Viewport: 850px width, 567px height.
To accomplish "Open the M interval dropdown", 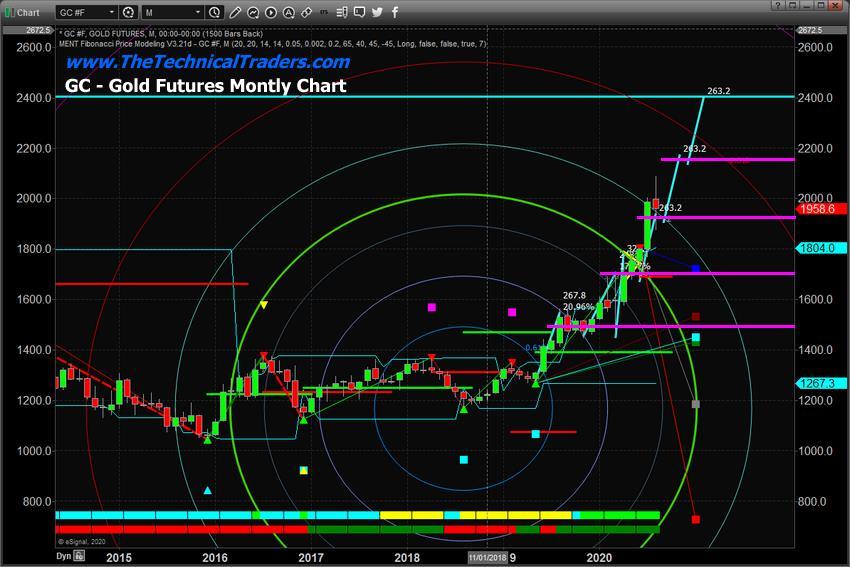I will point(172,12).
